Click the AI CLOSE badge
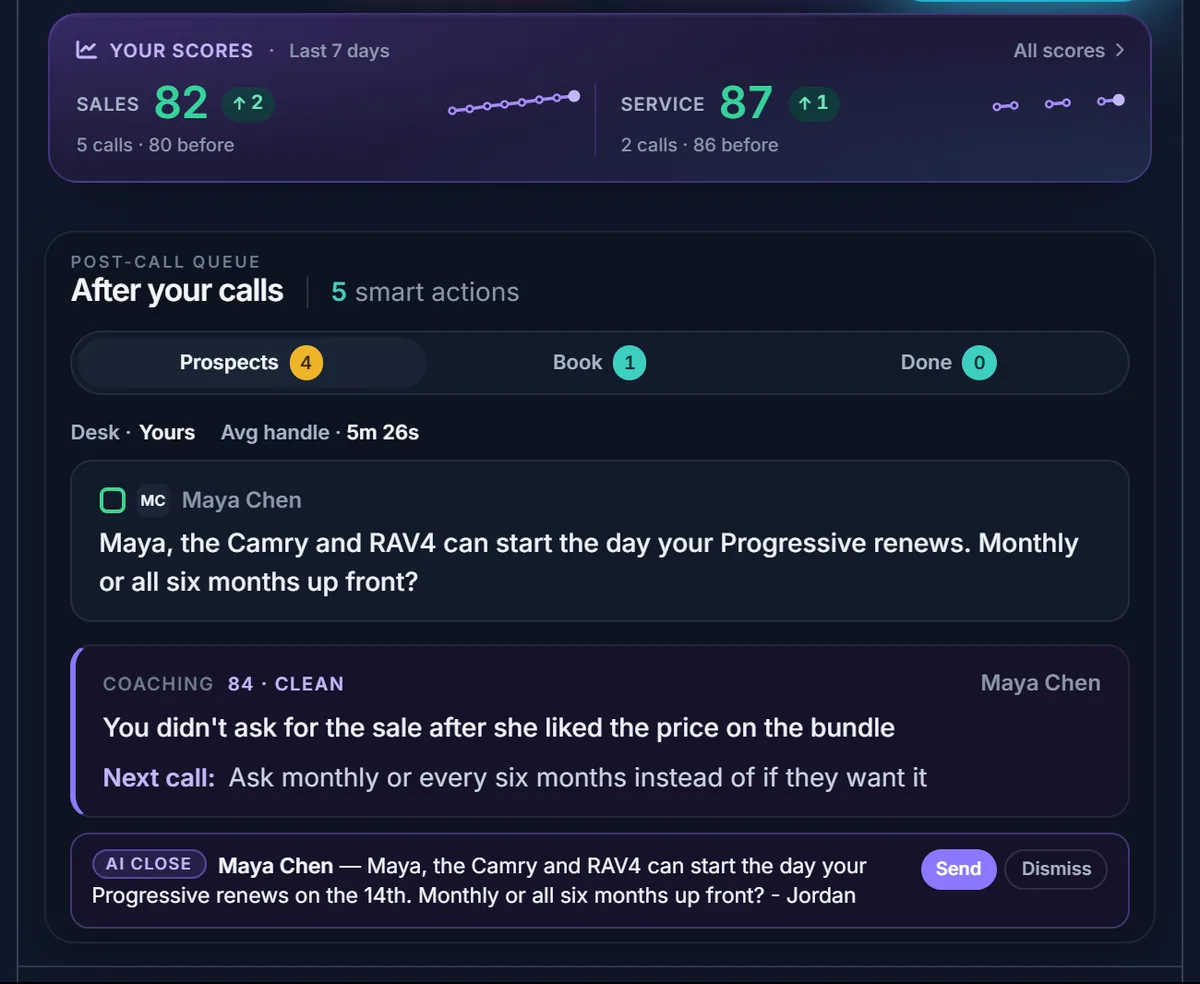The image size is (1200, 984). click(x=149, y=864)
